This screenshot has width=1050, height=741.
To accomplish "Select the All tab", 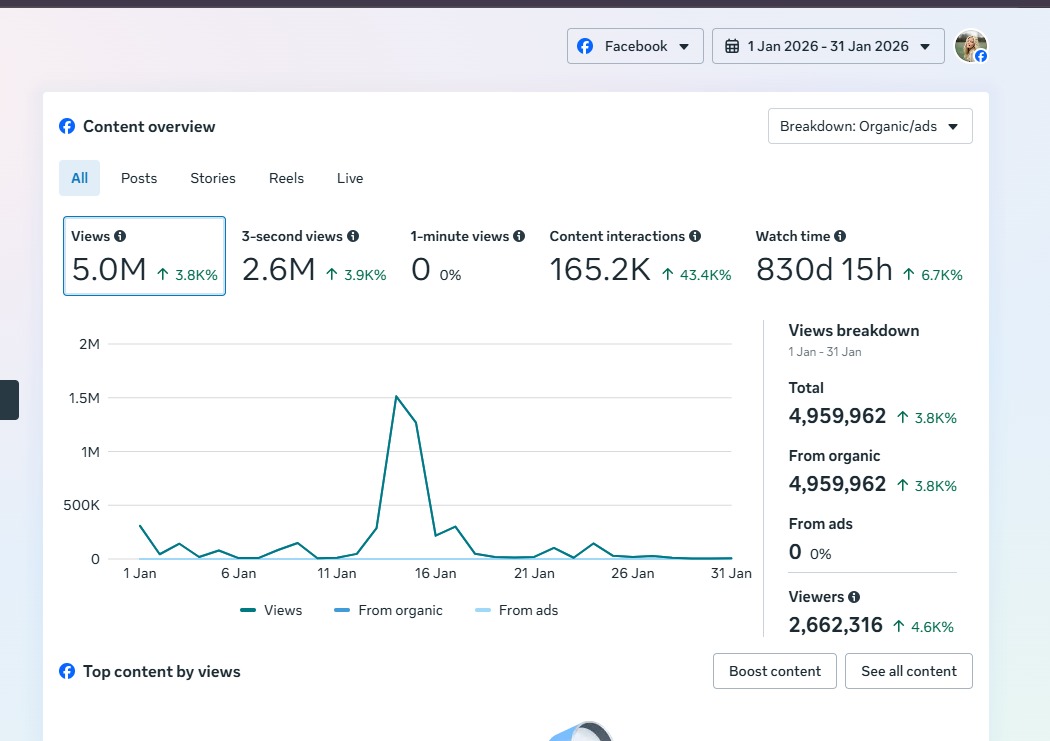I will point(79,178).
